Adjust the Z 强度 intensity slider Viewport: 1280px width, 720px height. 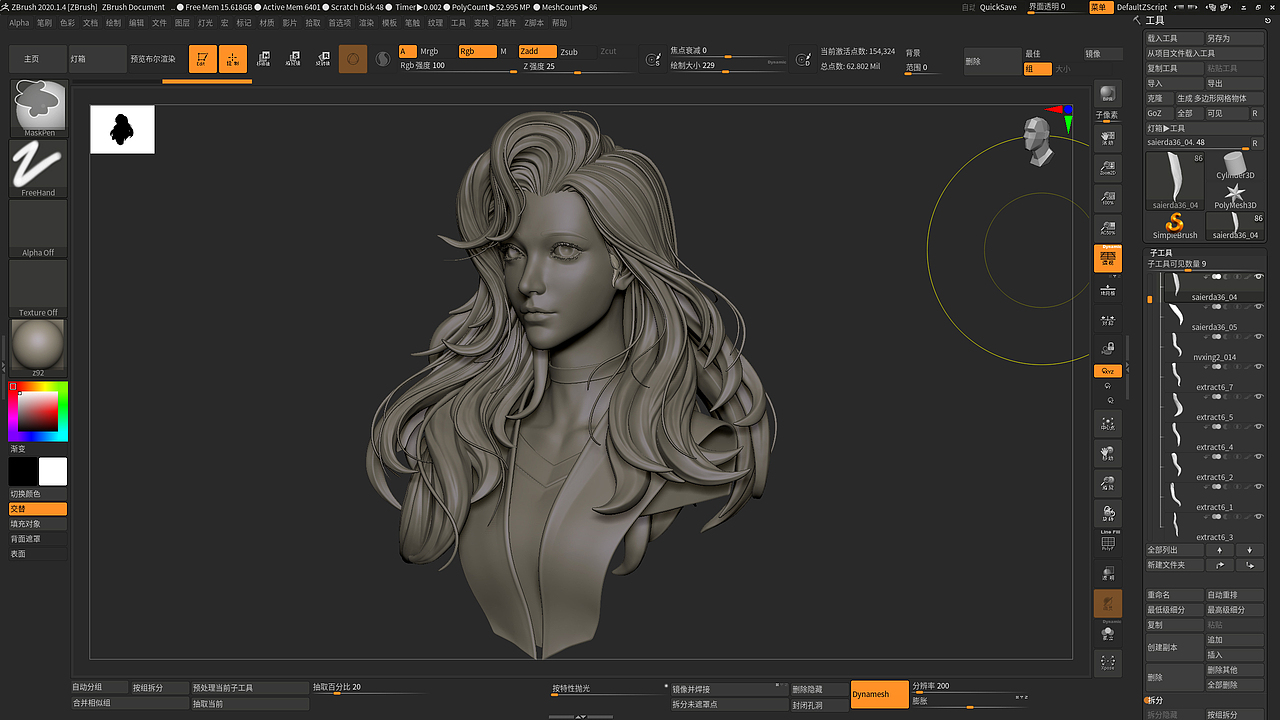coord(577,67)
